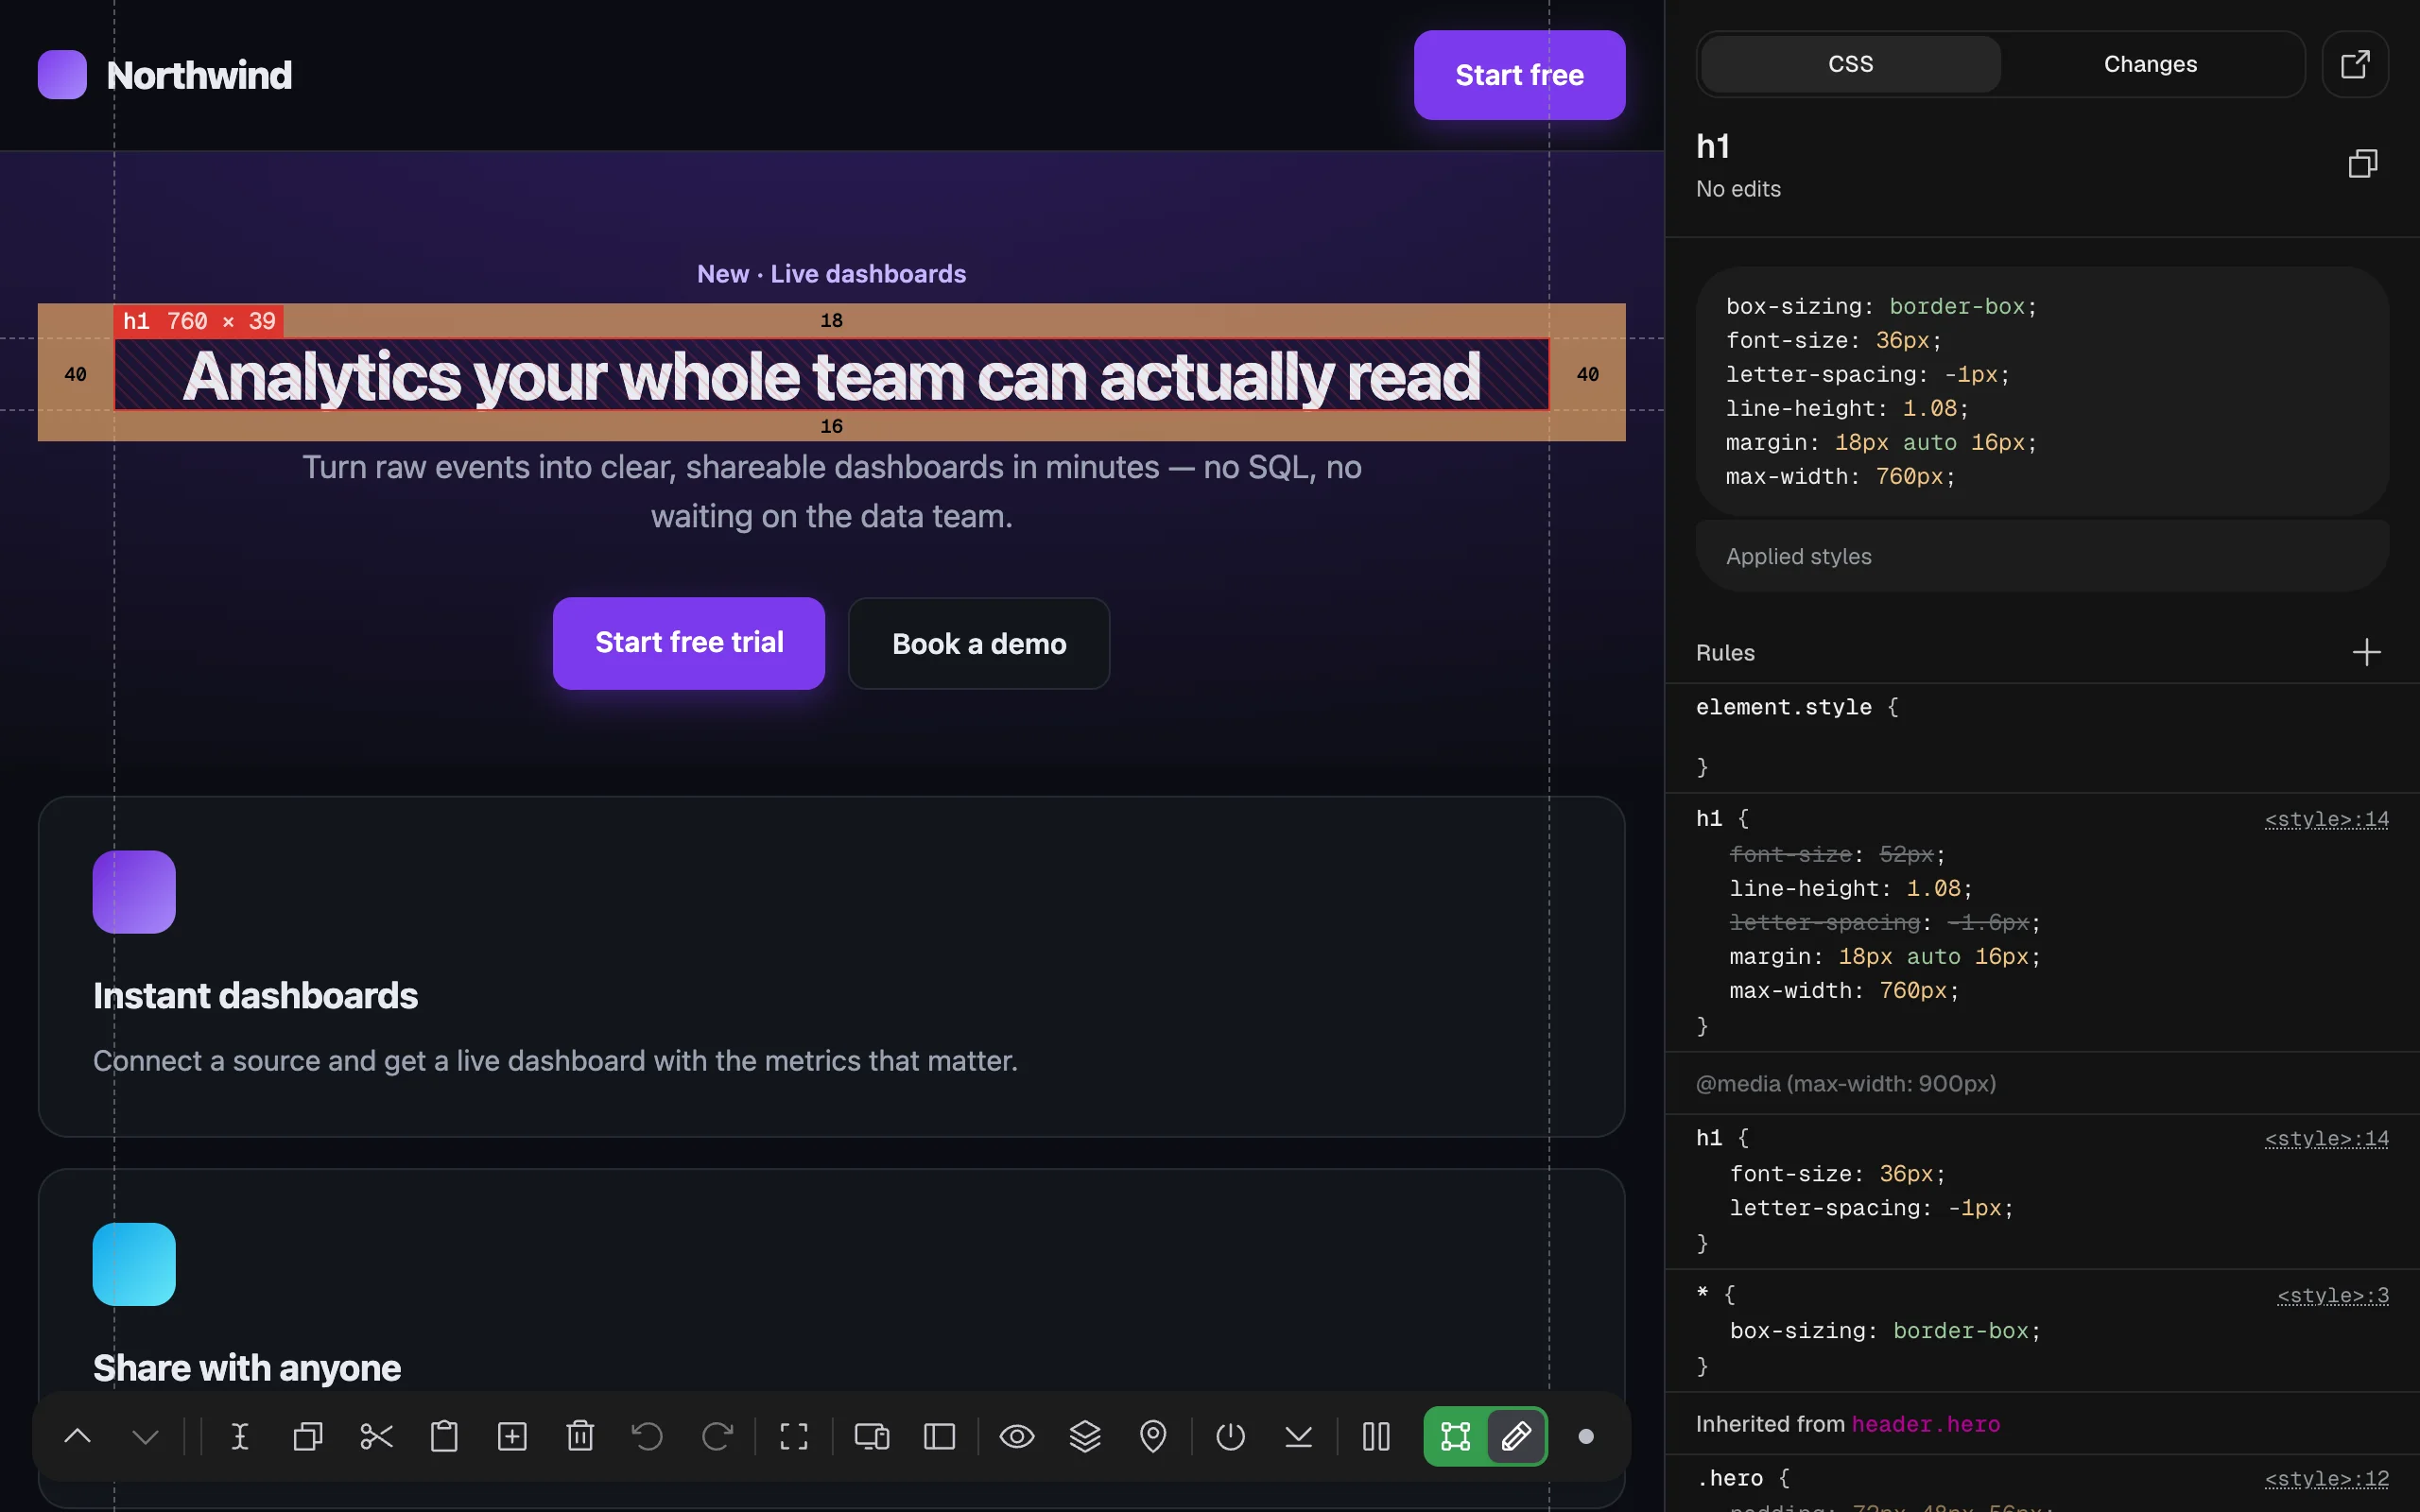This screenshot has width=2420, height=1512.
Task: Switch to the CSS tab
Action: point(1850,64)
